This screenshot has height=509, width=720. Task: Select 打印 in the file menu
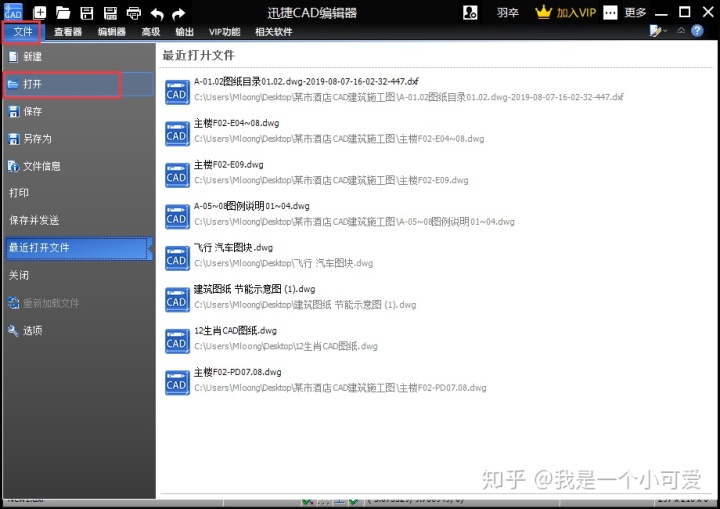pos(78,193)
